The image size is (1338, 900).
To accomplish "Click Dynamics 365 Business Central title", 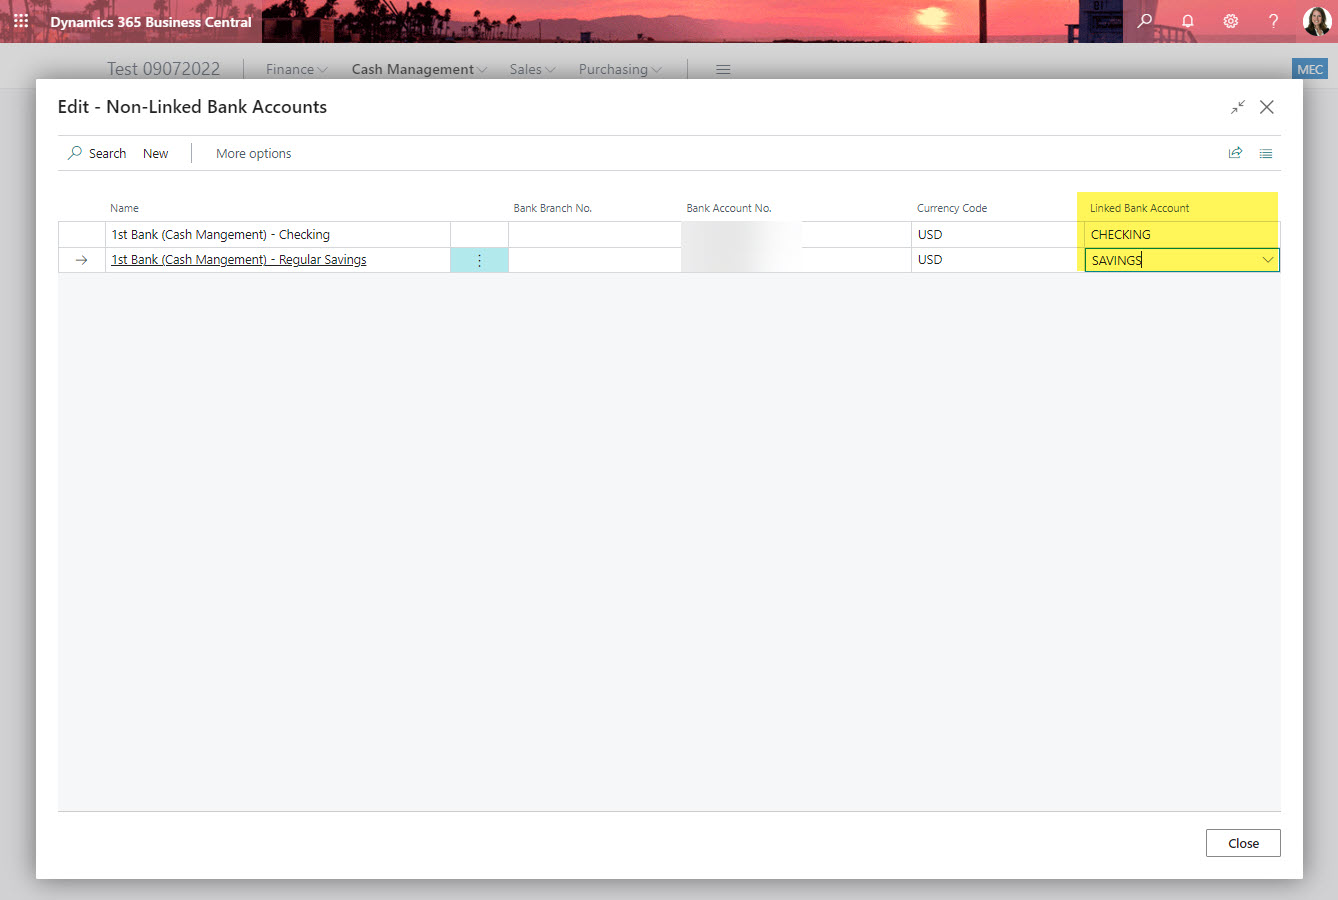I will pyautogui.click(x=151, y=22).
